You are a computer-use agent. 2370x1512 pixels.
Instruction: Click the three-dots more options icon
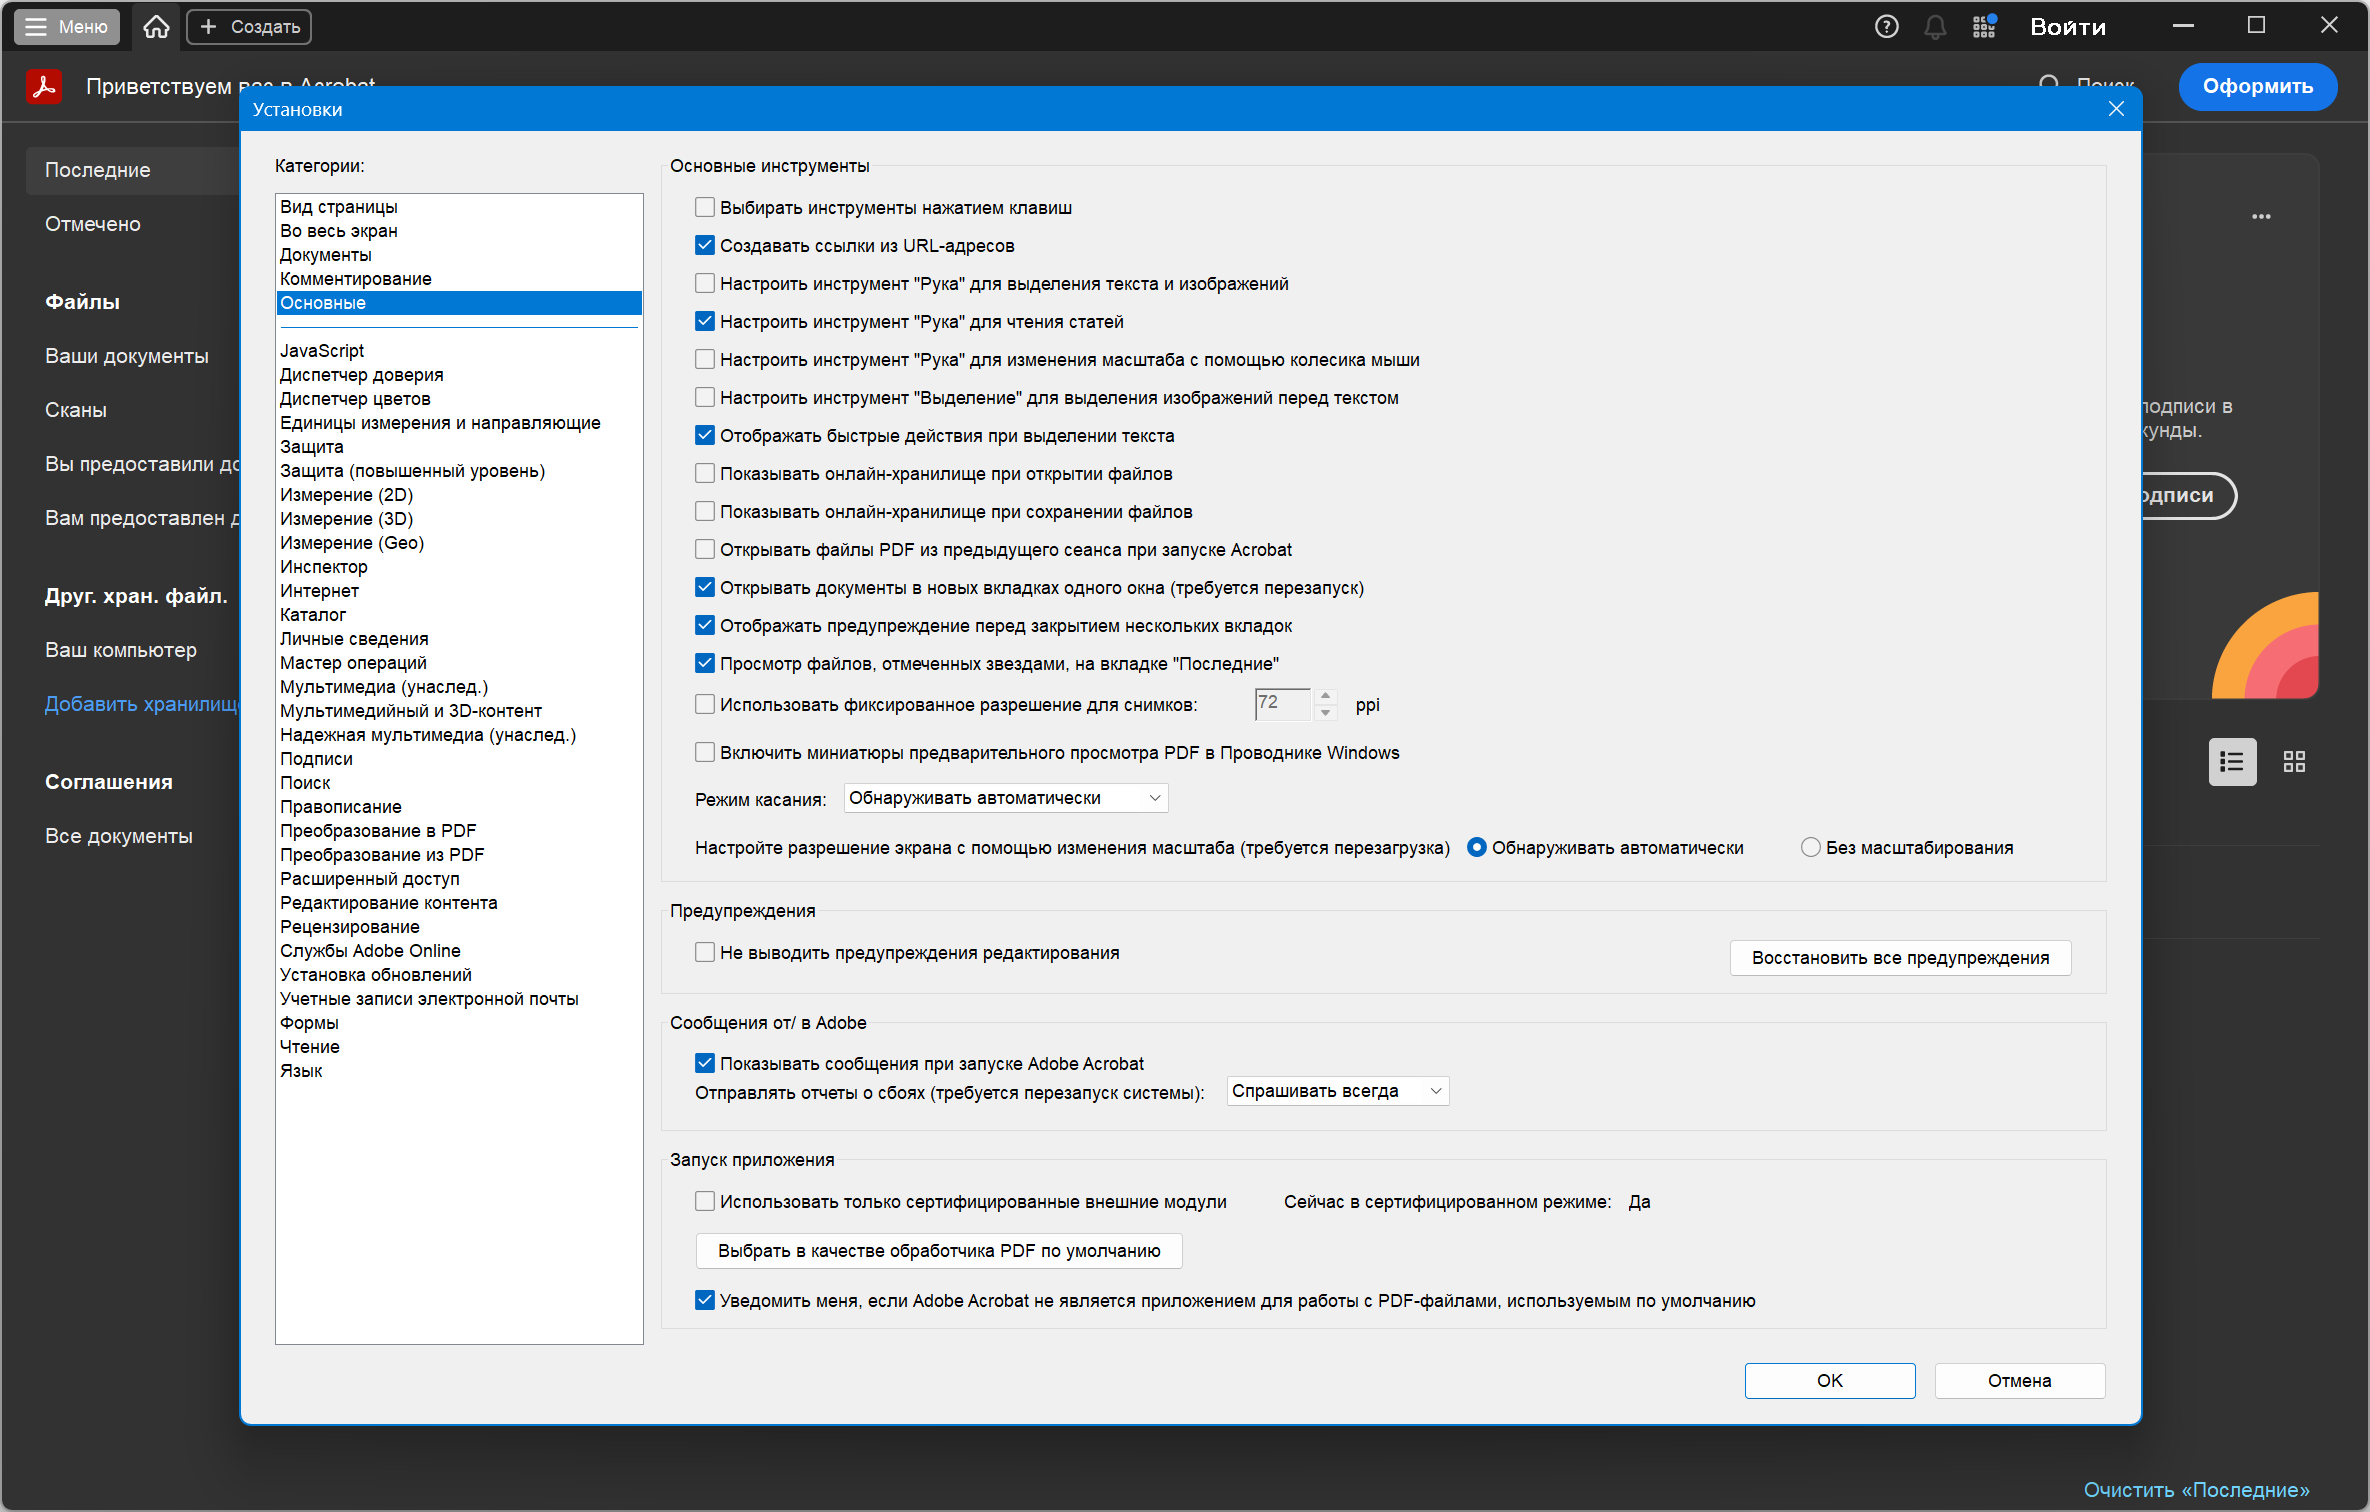pyautogui.click(x=2261, y=216)
